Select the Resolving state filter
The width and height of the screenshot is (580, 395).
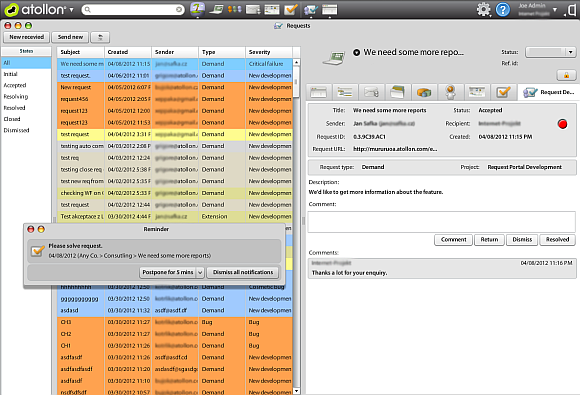26,97
